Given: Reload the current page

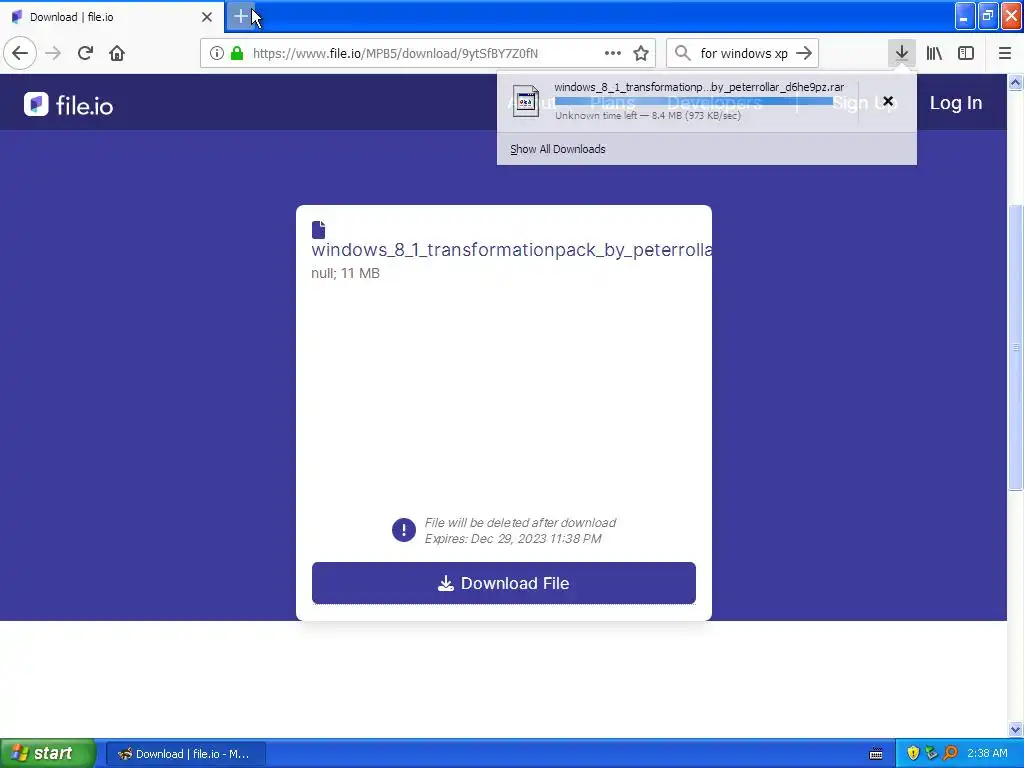Looking at the screenshot, I should [x=85, y=53].
